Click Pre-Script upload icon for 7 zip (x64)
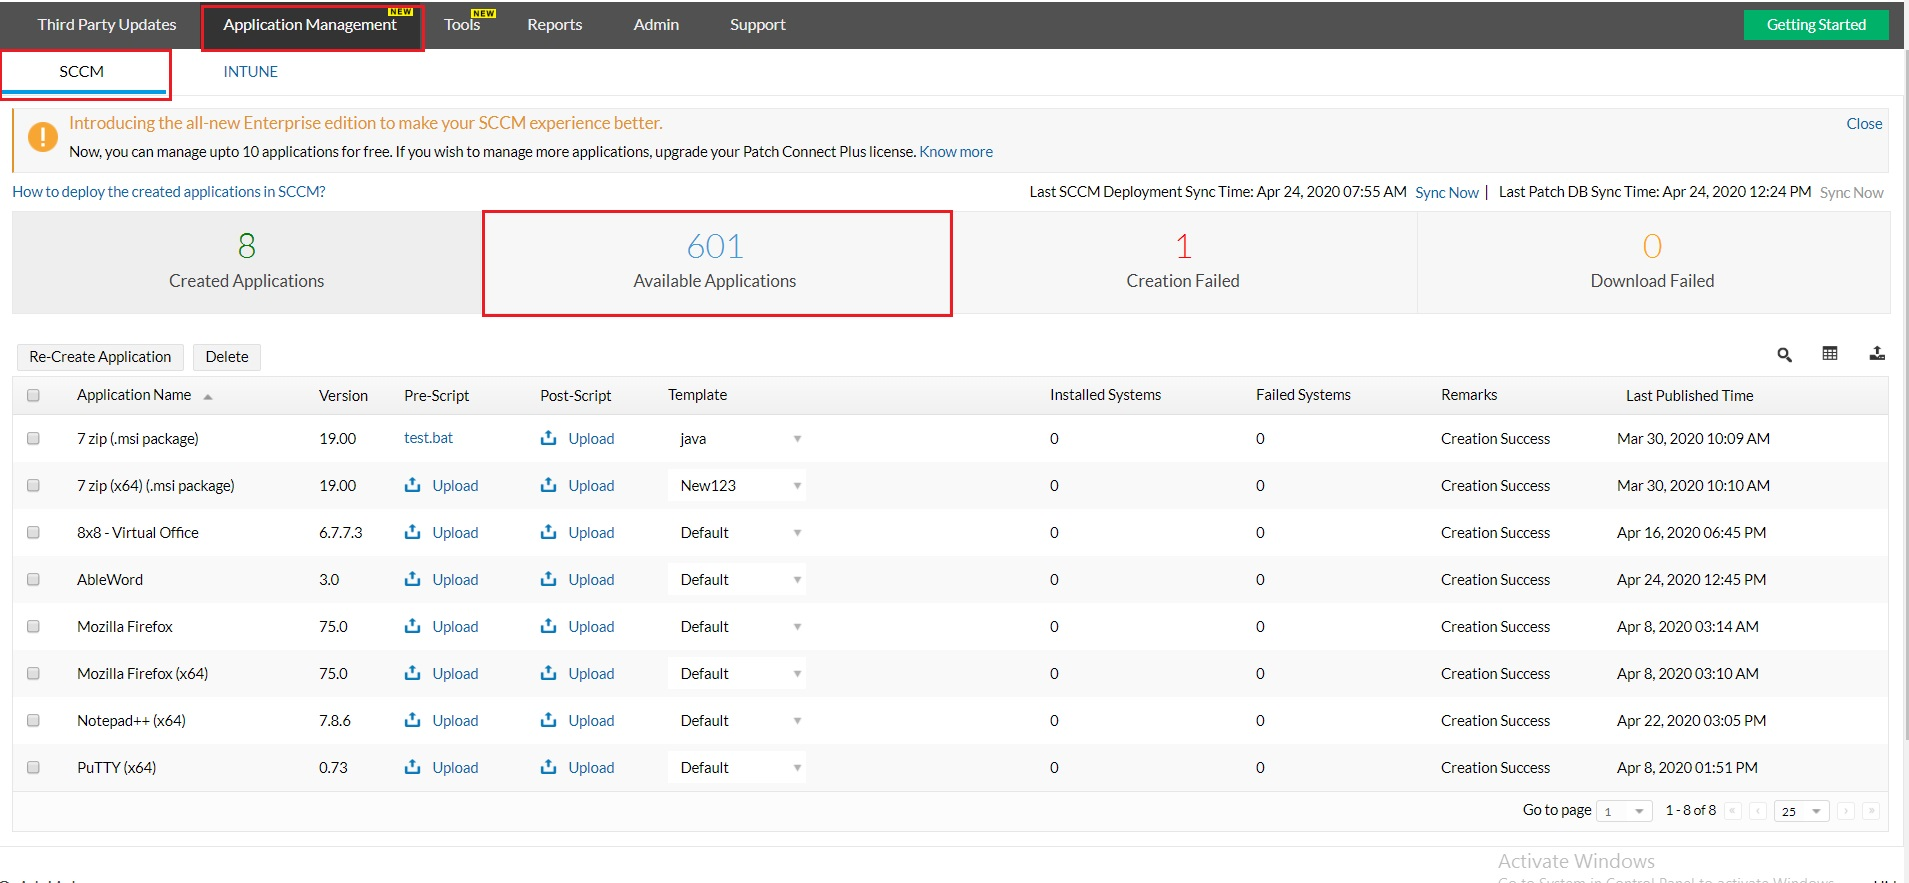Screen dimensions: 1909x883 [412, 485]
